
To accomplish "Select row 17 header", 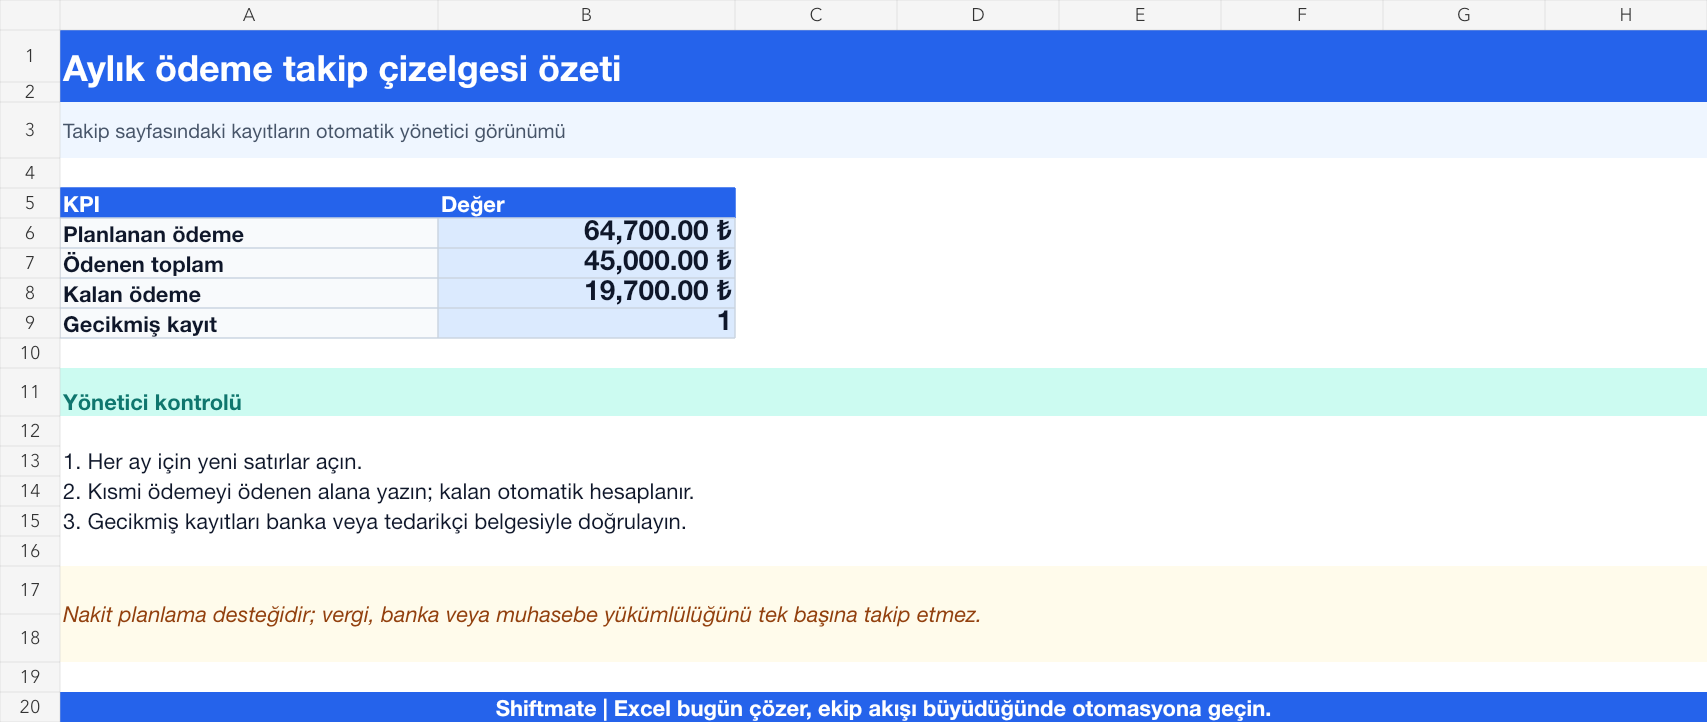I will pos(30,590).
